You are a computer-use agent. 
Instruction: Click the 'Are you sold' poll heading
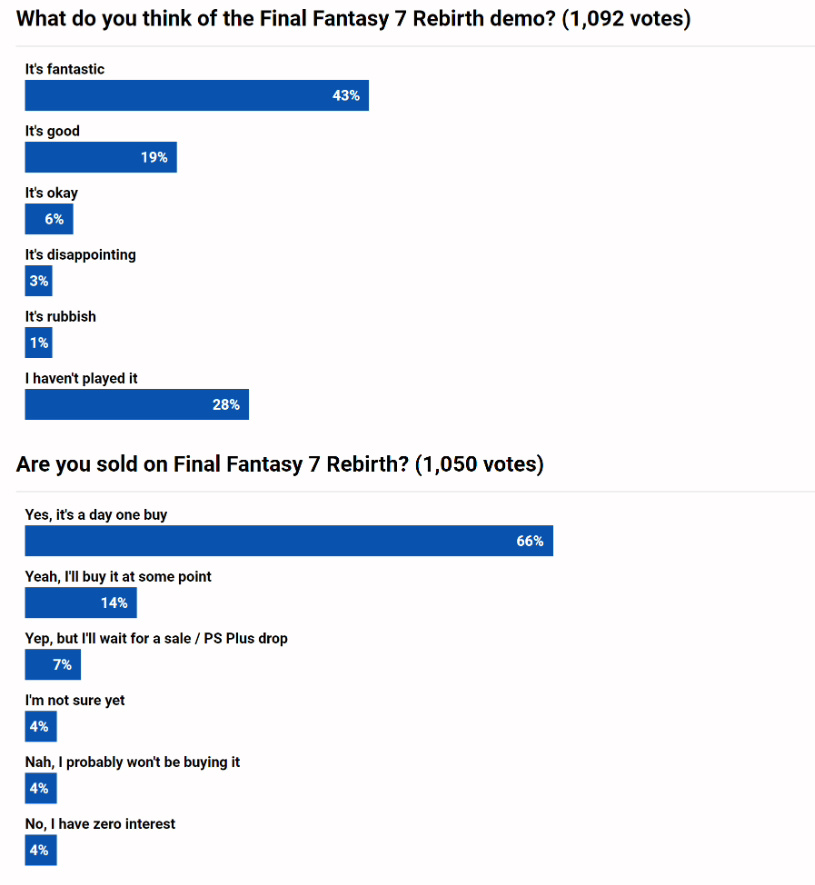(x=280, y=464)
